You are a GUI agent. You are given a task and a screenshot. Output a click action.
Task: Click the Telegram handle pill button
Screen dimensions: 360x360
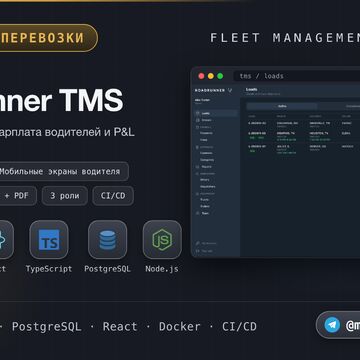(338, 325)
